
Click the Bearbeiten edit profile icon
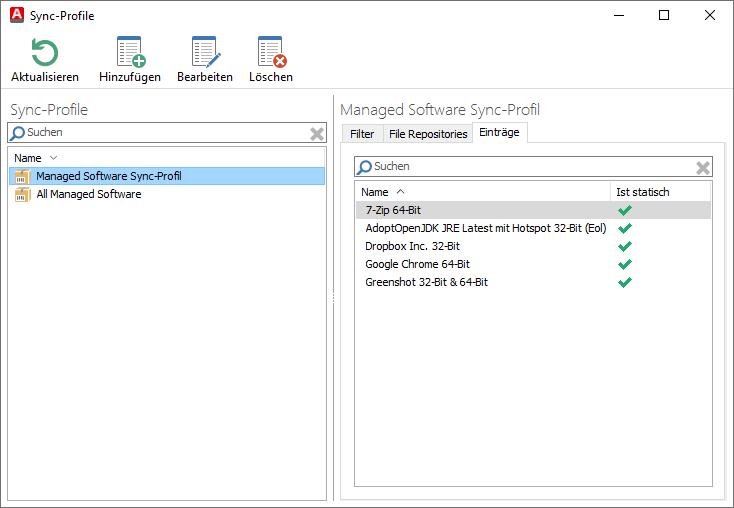point(206,52)
